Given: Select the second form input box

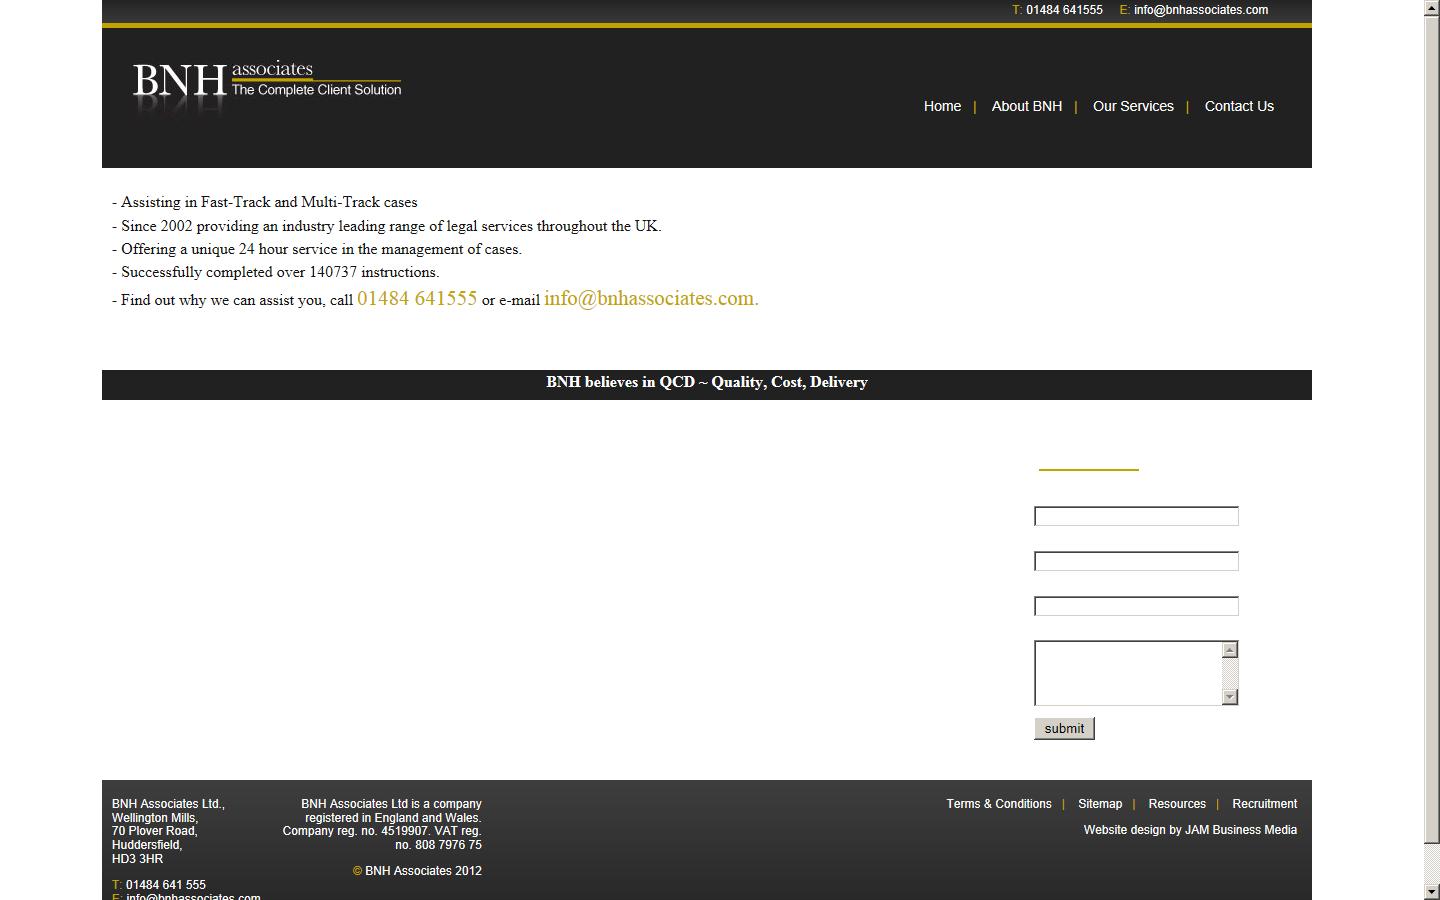Looking at the screenshot, I should coord(1136,561).
